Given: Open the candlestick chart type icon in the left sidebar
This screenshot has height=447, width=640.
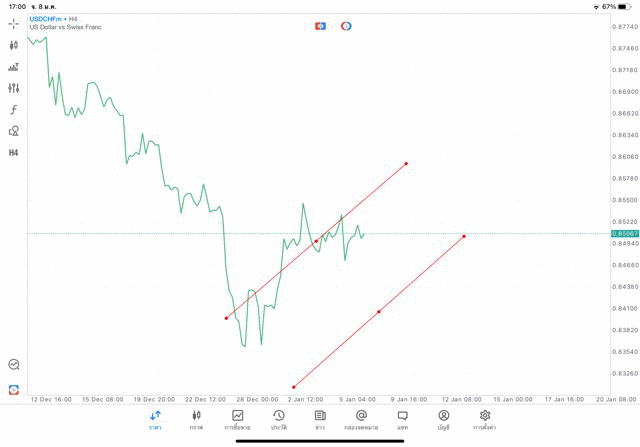Looking at the screenshot, I should pyautogui.click(x=14, y=45).
